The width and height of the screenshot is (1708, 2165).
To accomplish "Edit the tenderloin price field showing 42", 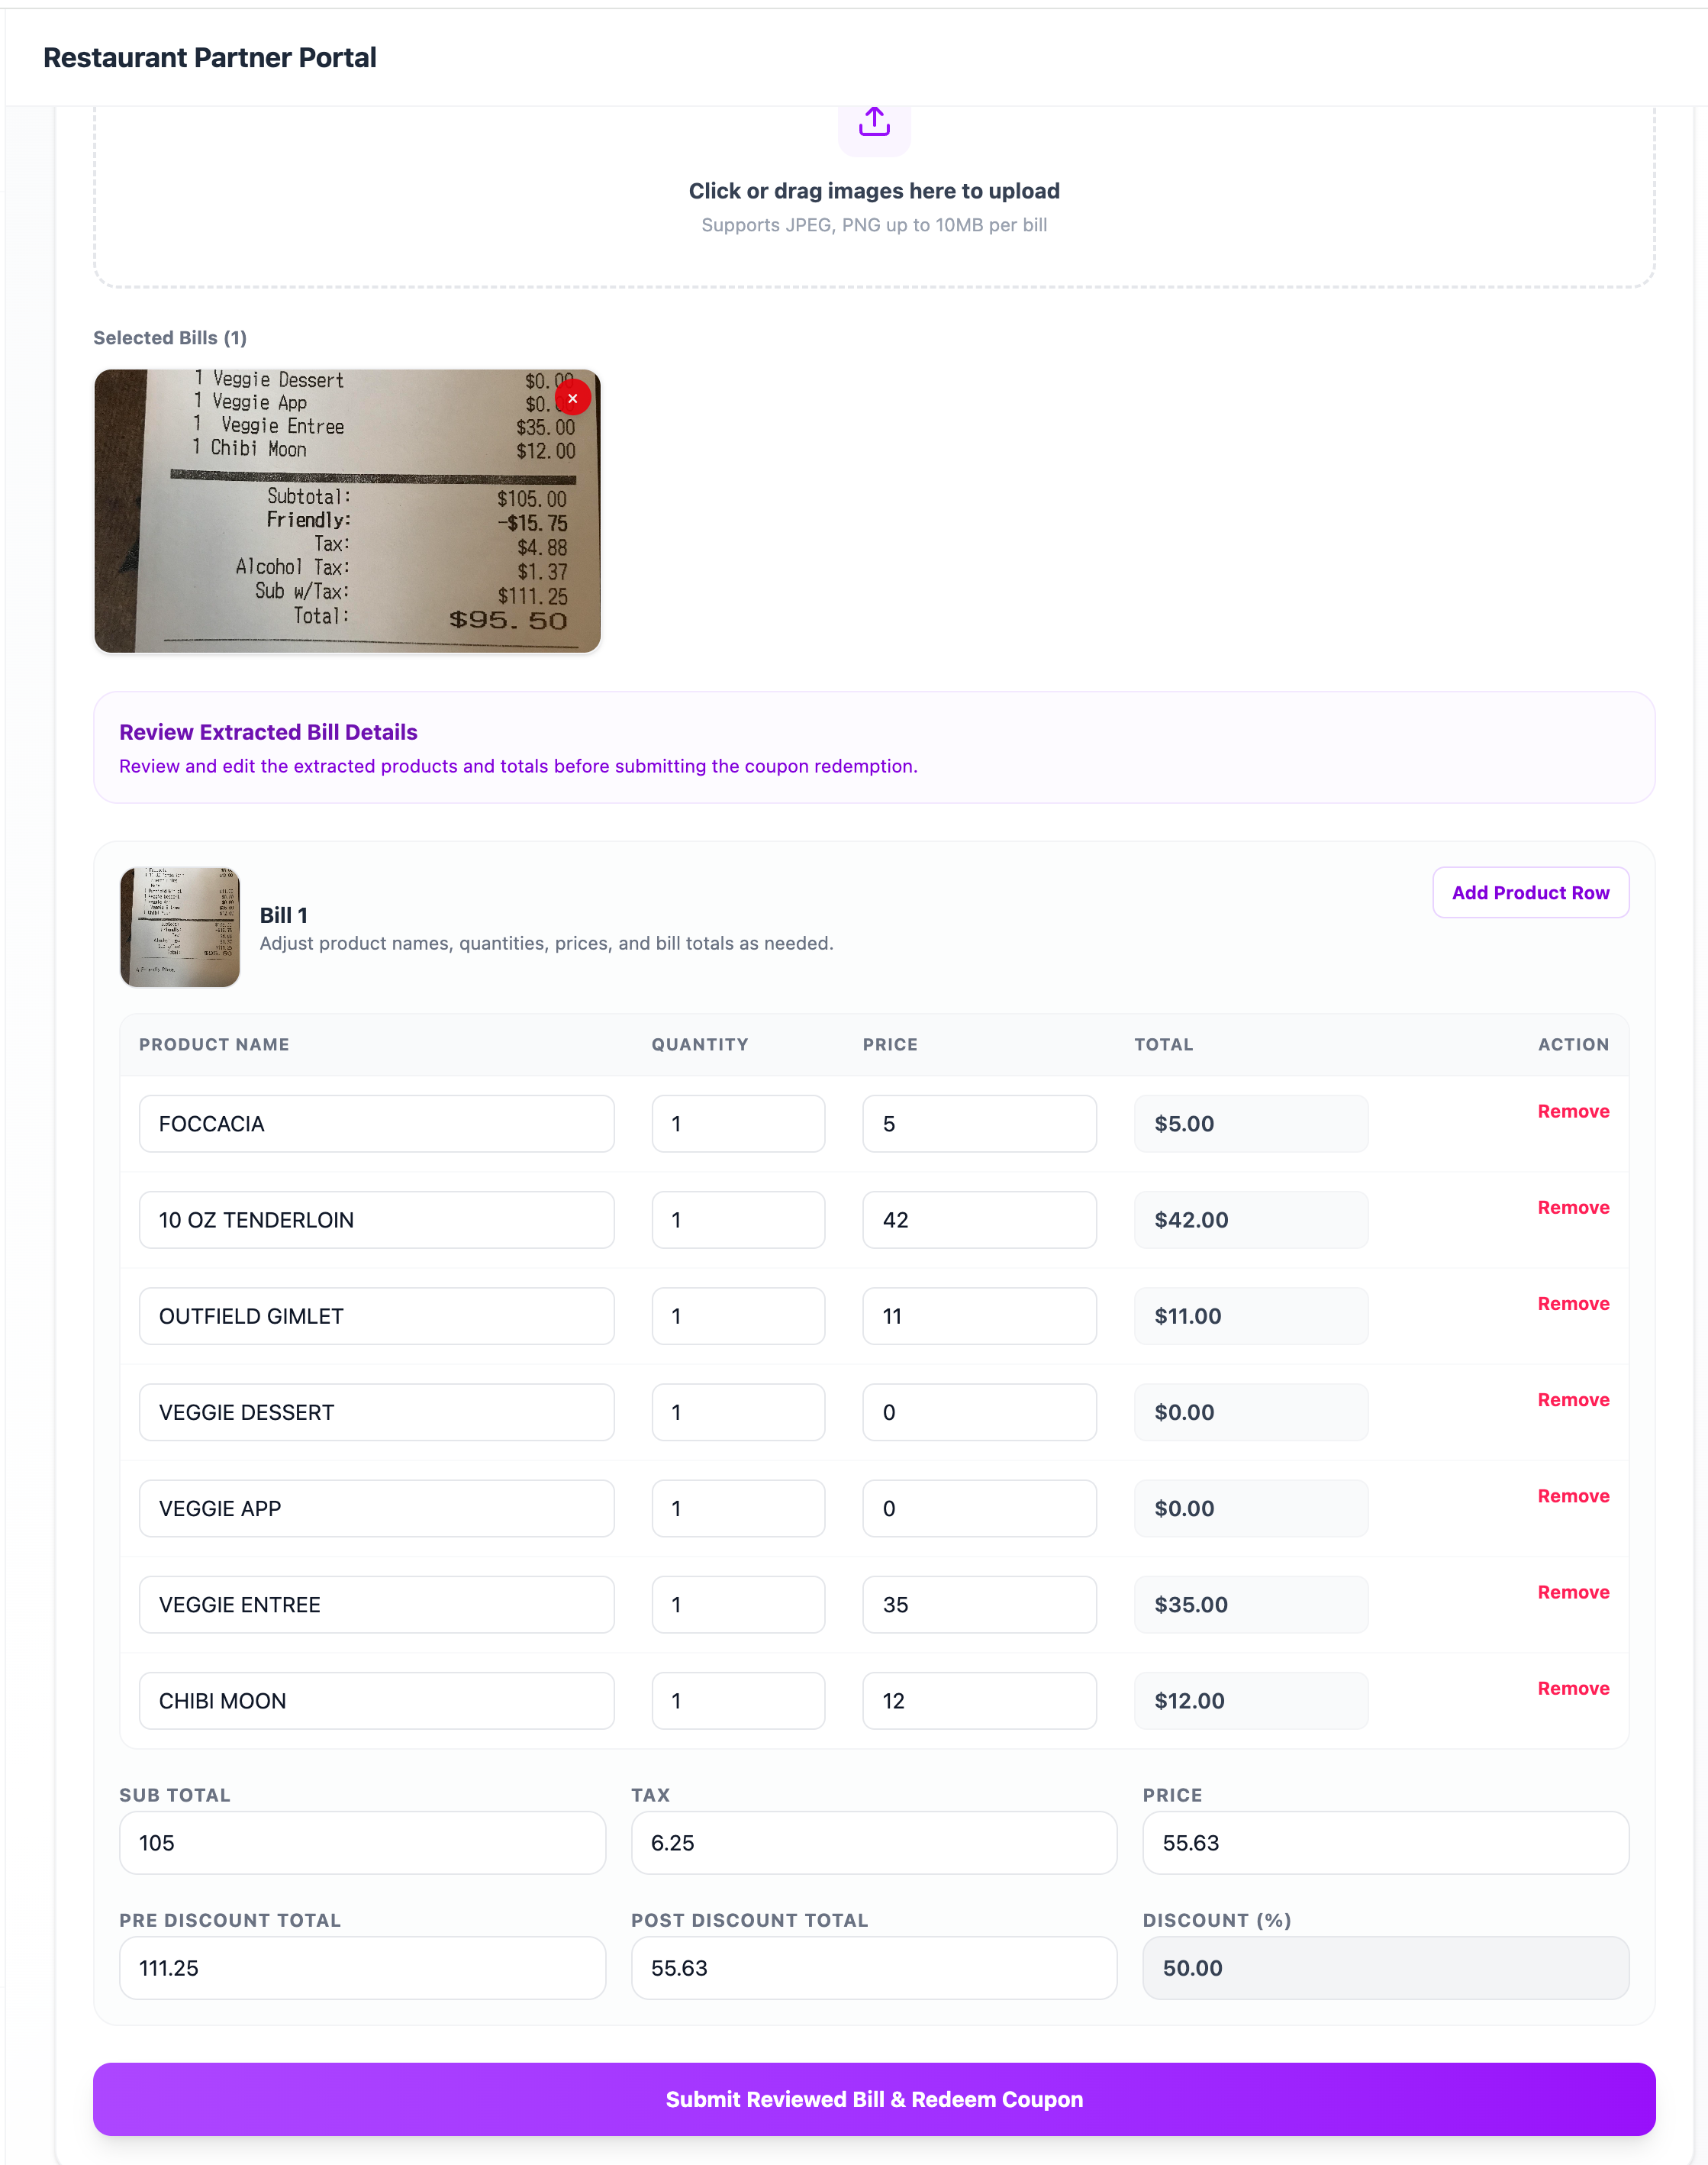I will (x=979, y=1219).
